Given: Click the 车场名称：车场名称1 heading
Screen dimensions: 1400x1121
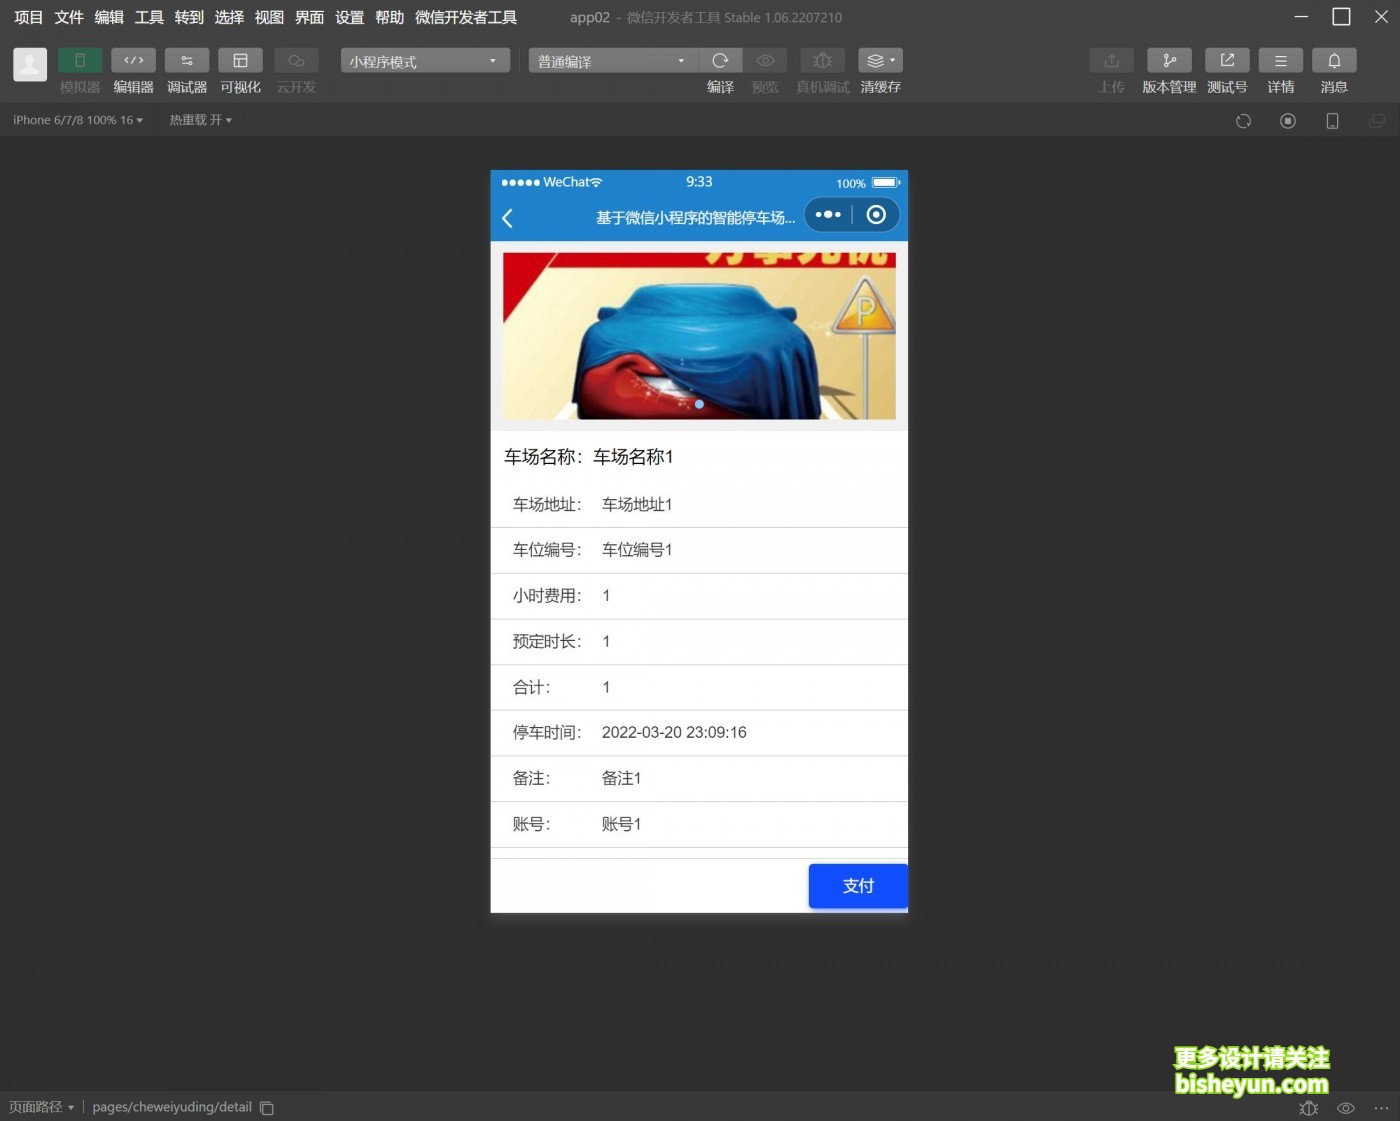Looking at the screenshot, I should click(x=588, y=457).
